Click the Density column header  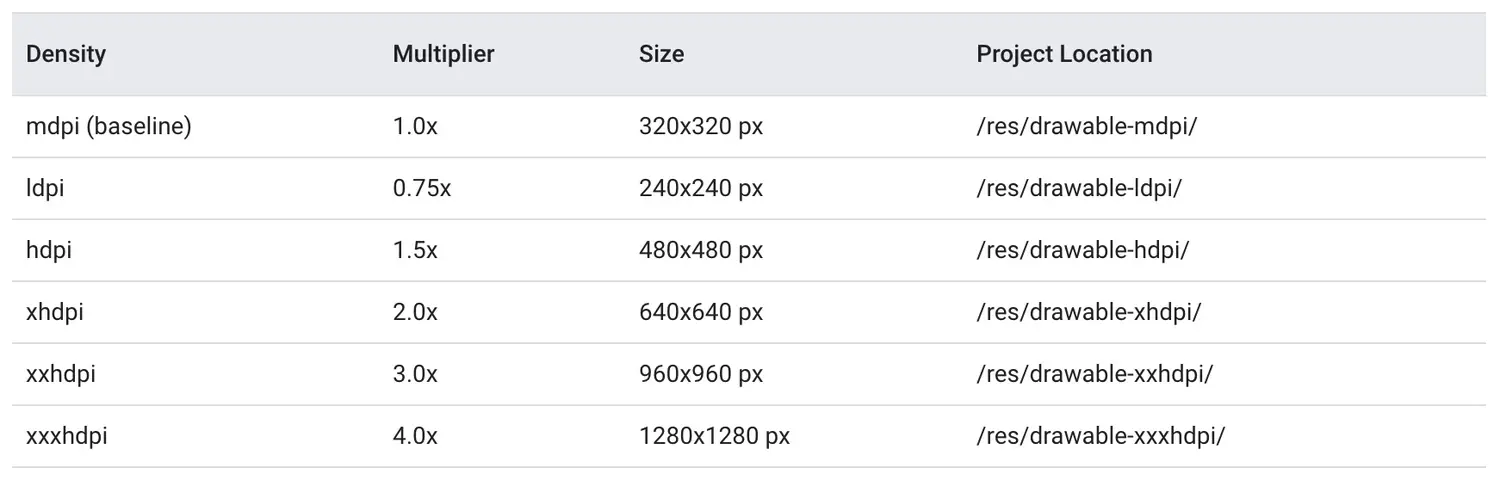[66, 54]
